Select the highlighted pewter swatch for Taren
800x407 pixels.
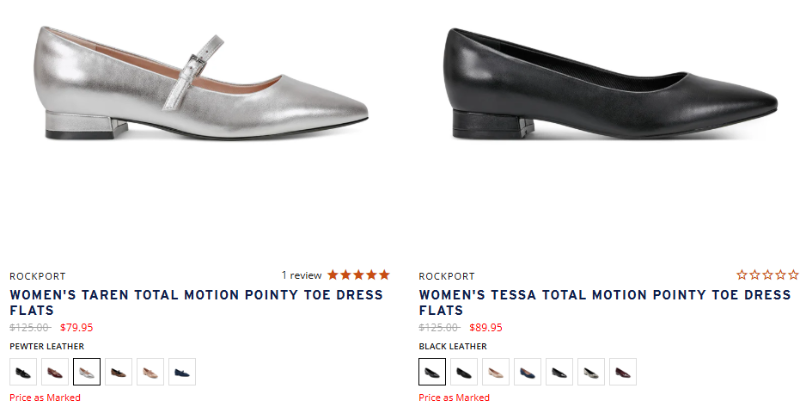point(87,372)
